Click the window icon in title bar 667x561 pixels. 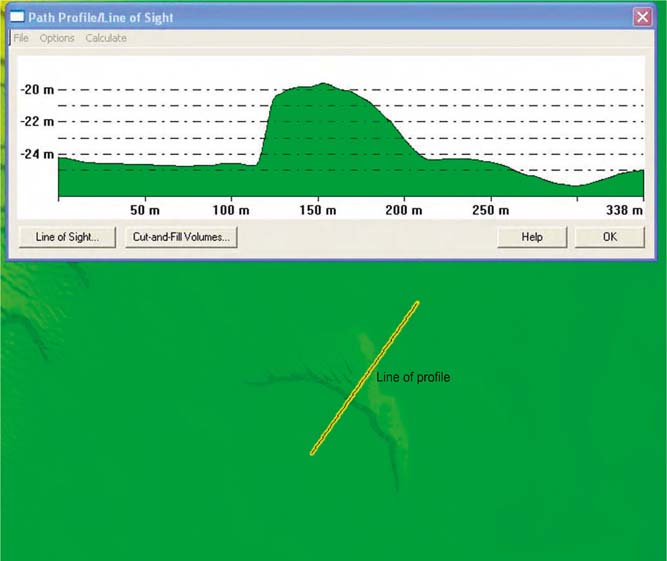[x=17, y=17]
